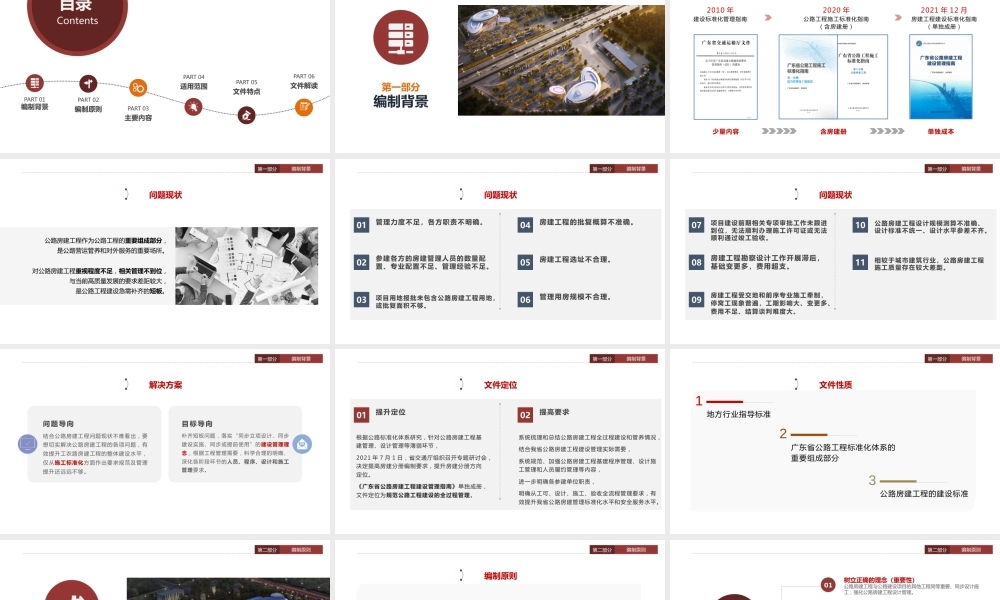
Task: Click the 文件定位 slide title
Action: point(501,385)
